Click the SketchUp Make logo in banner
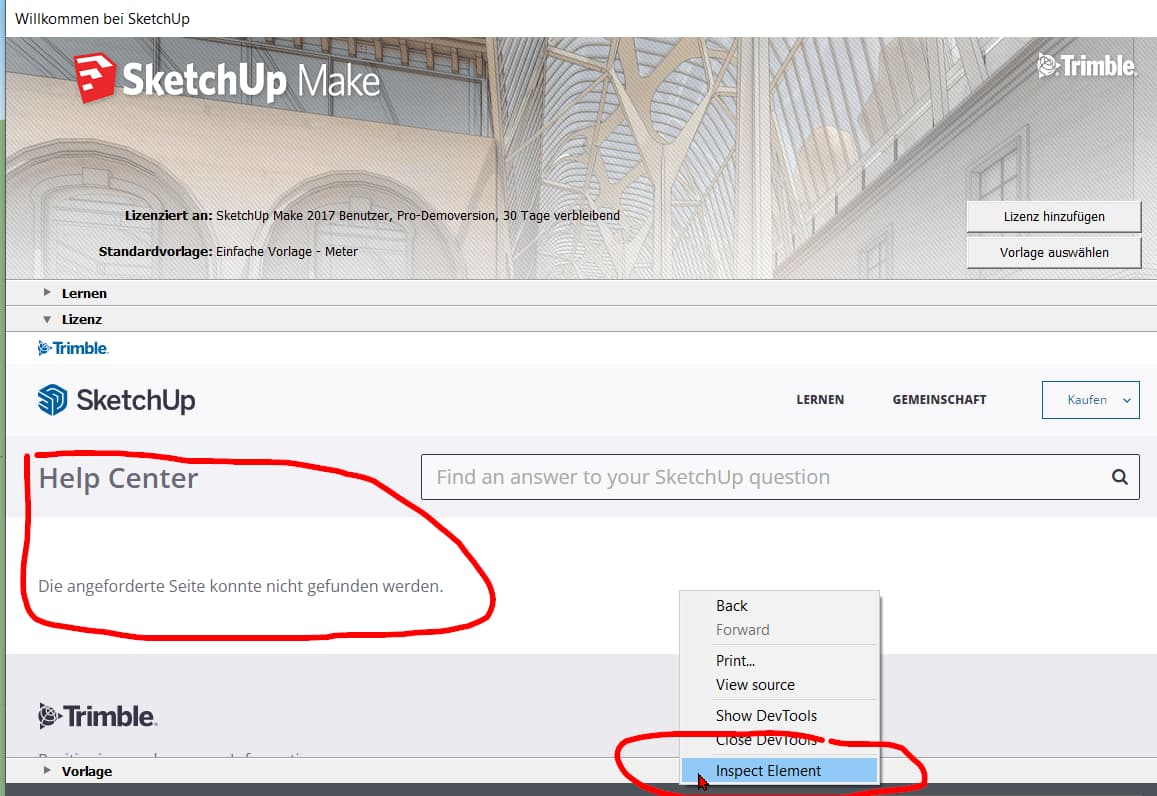This screenshot has height=796, width=1157. pyautogui.click(x=227, y=78)
